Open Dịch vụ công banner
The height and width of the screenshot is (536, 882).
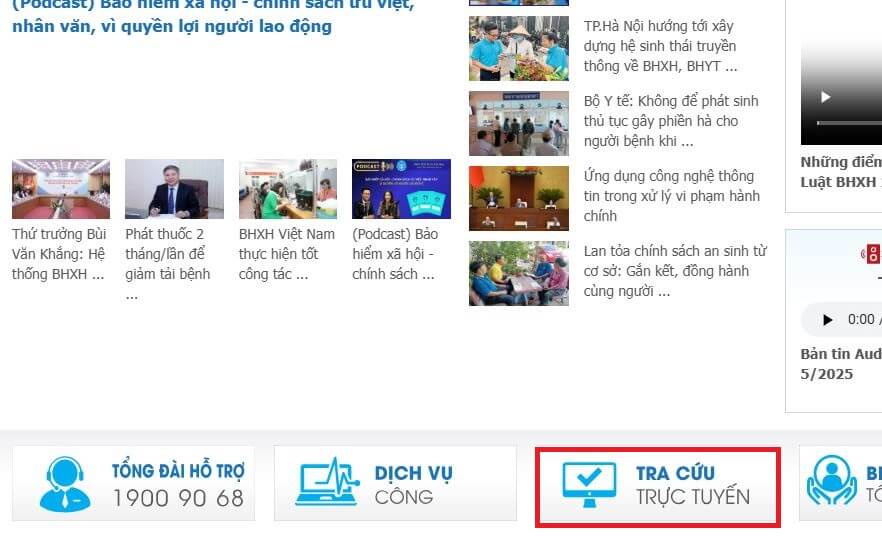click(395, 484)
